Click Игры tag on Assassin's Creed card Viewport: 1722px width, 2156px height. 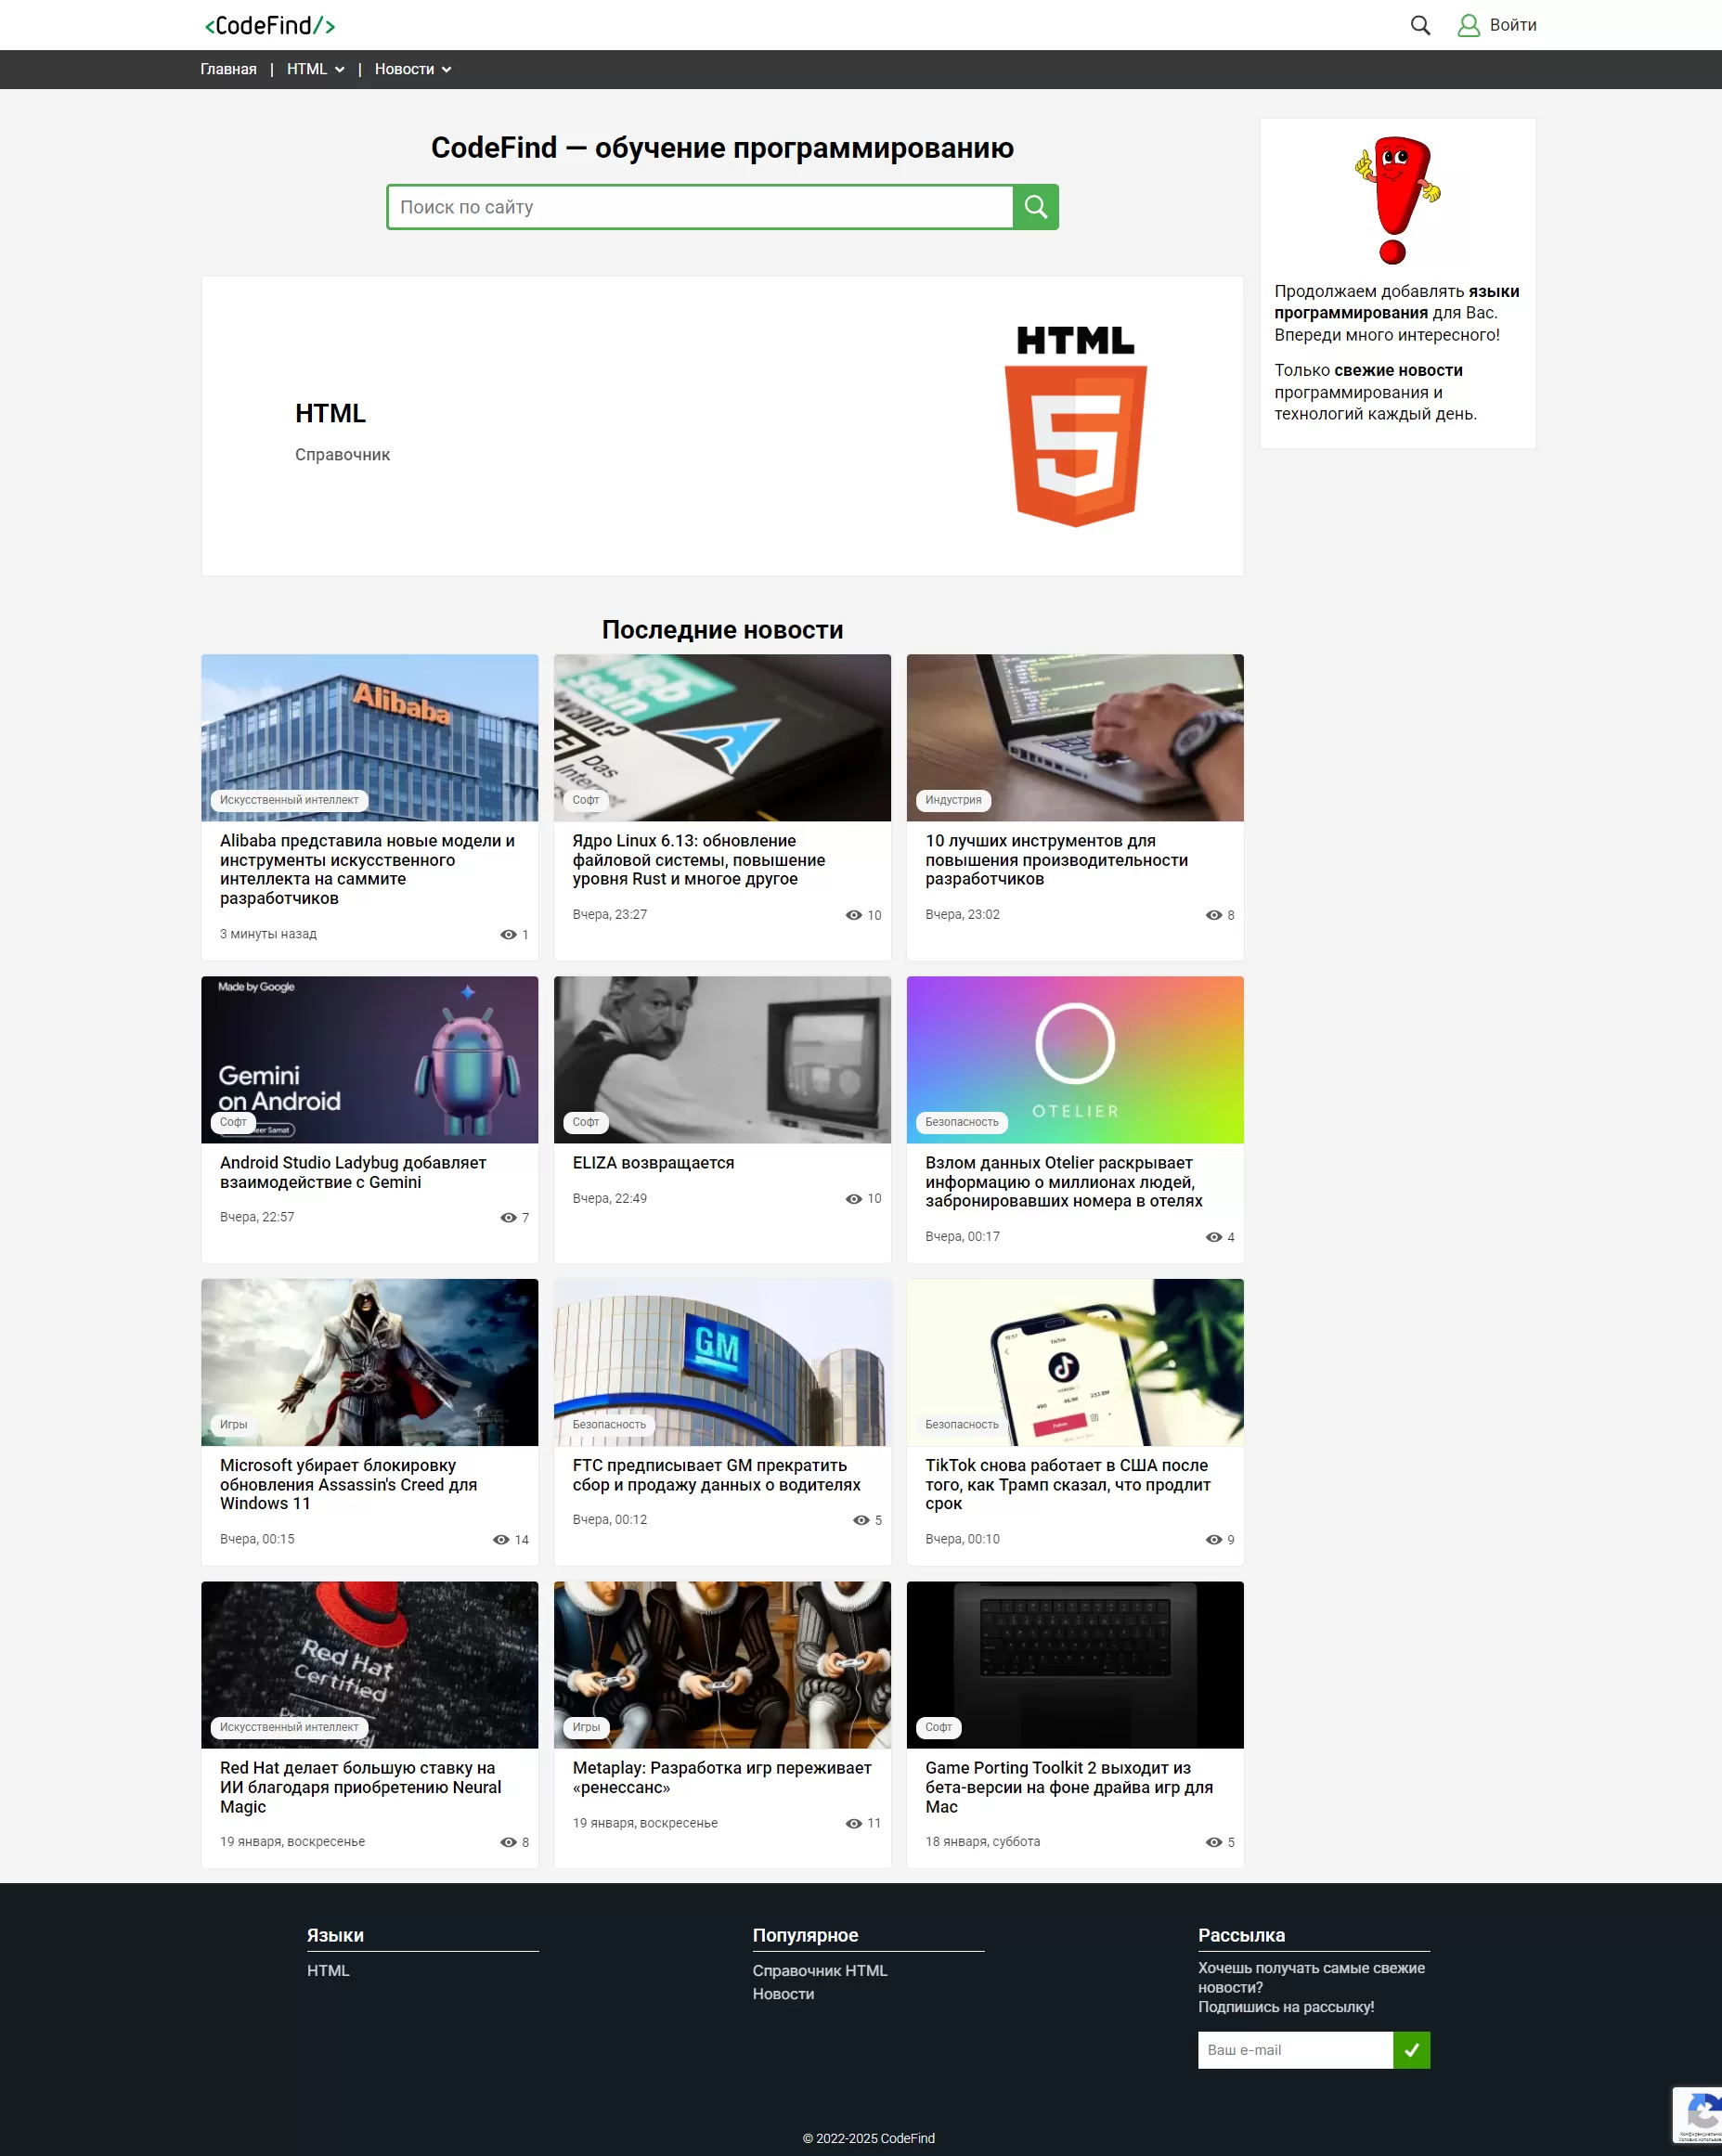(x=233, y=1425)
